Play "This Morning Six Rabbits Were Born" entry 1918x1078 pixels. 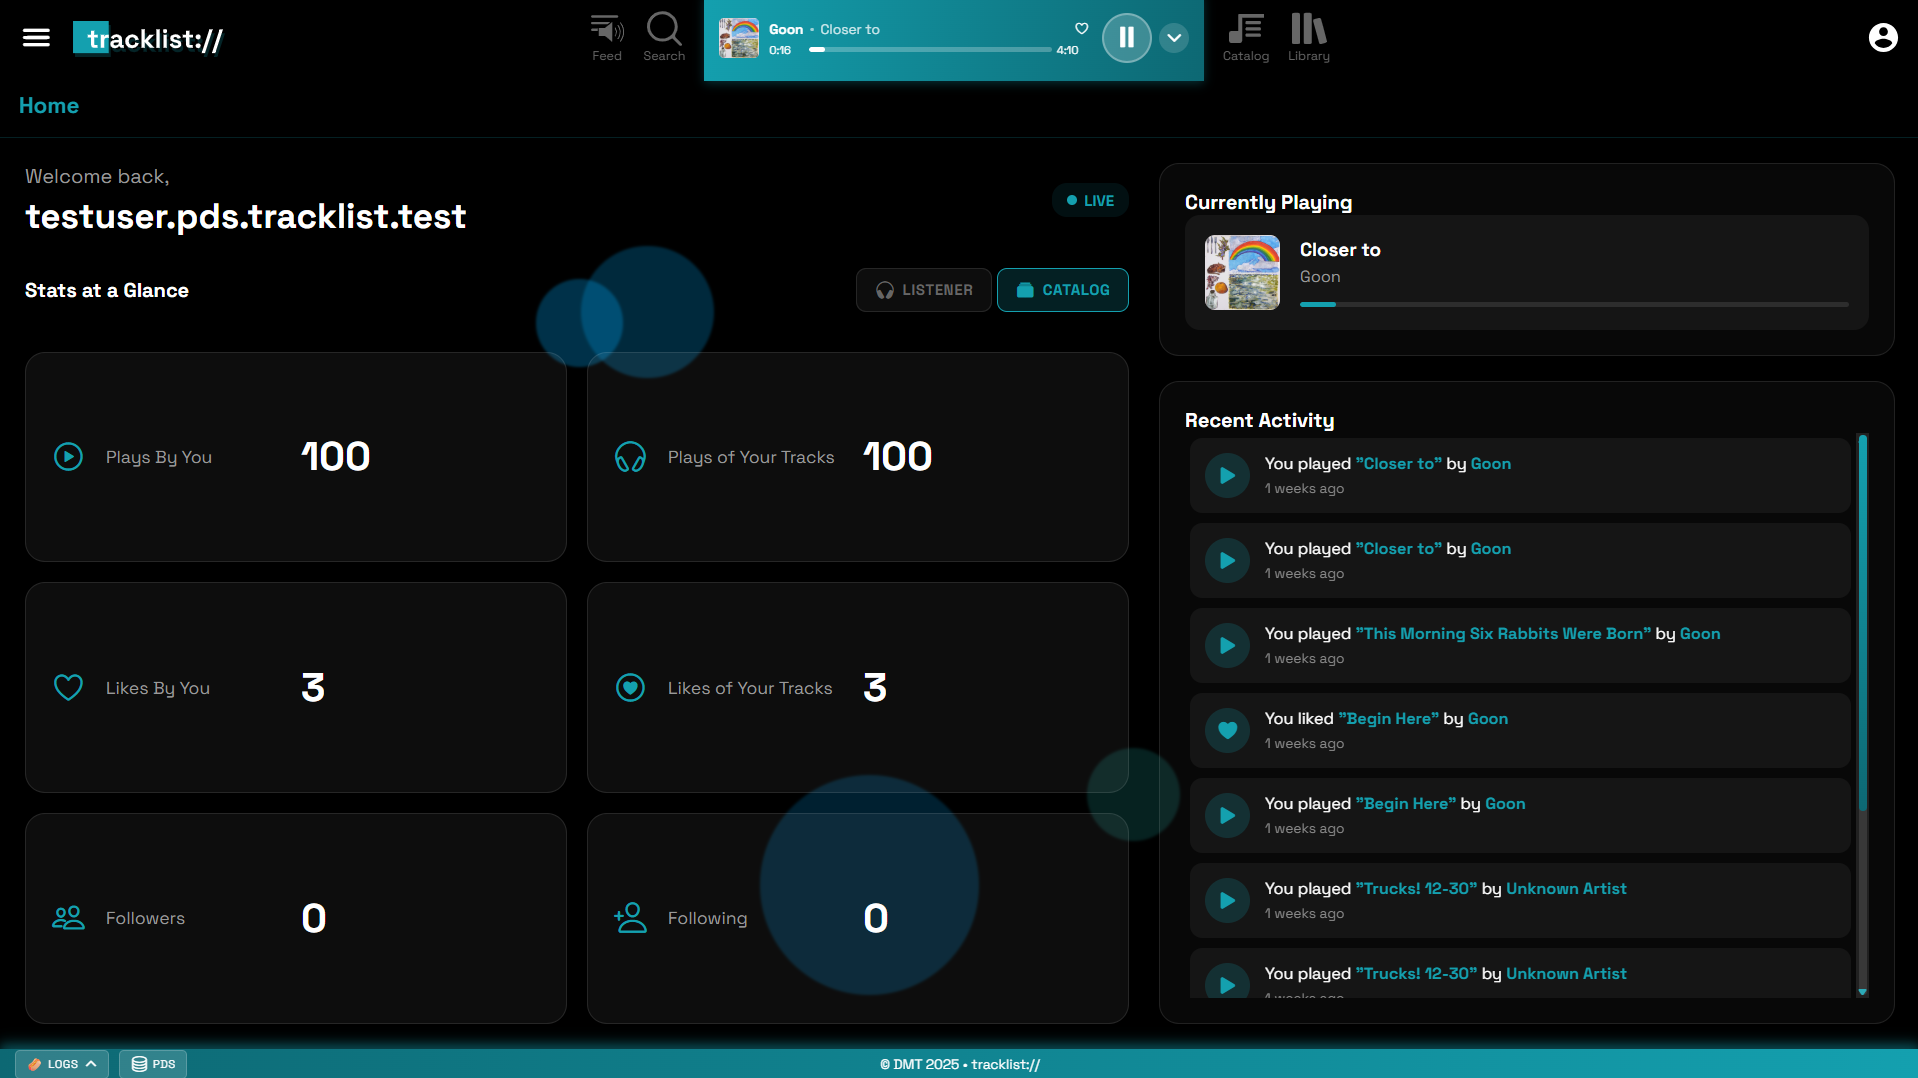(1227, 646)
